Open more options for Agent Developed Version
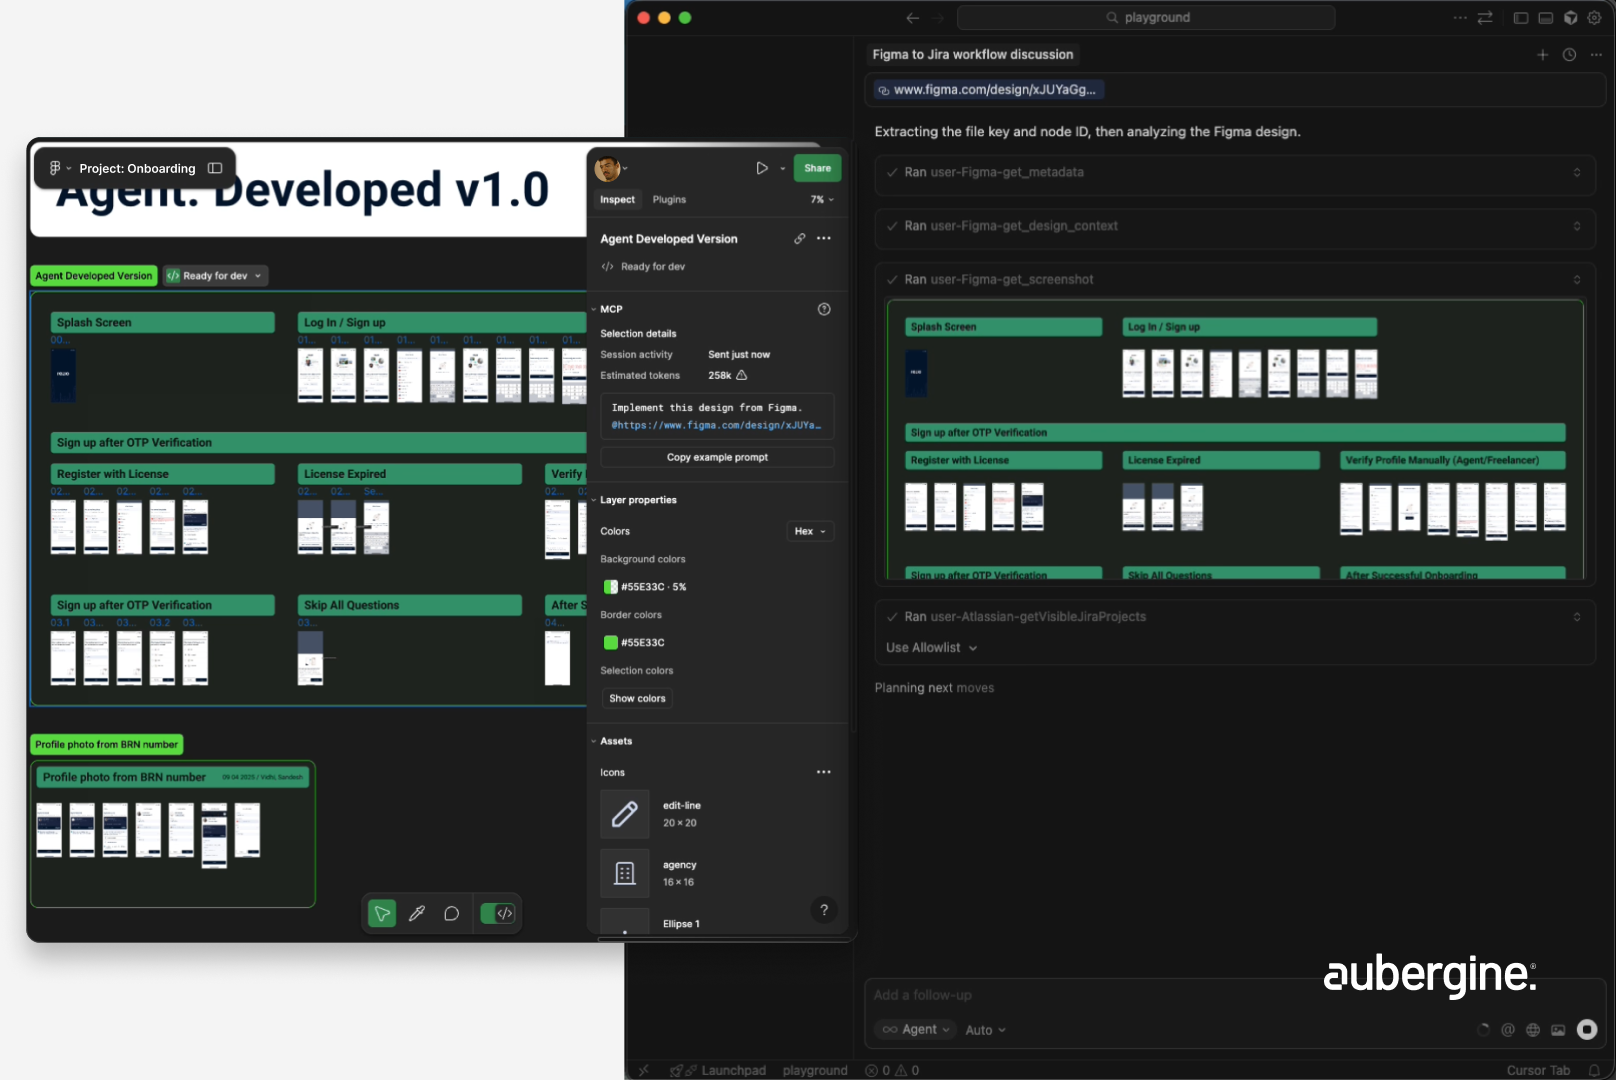 point(824,239)
